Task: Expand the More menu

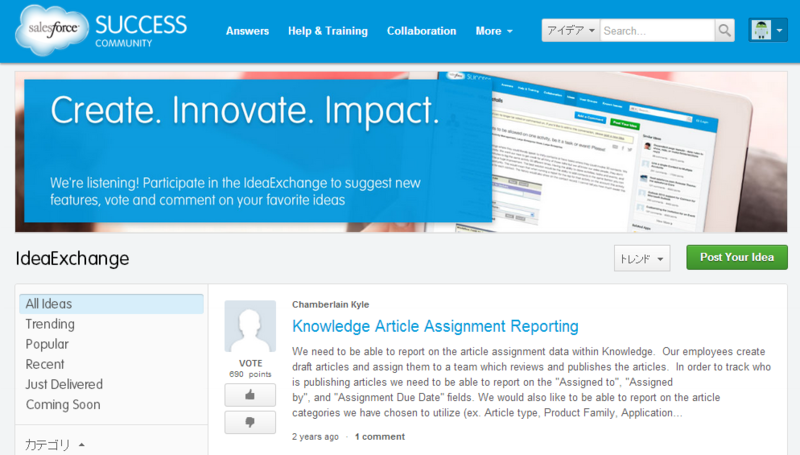Action: [x=494, y=31]
